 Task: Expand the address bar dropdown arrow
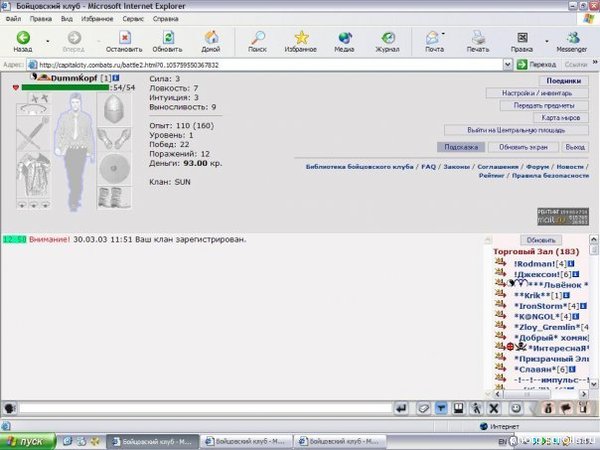[x=508, y=65]
